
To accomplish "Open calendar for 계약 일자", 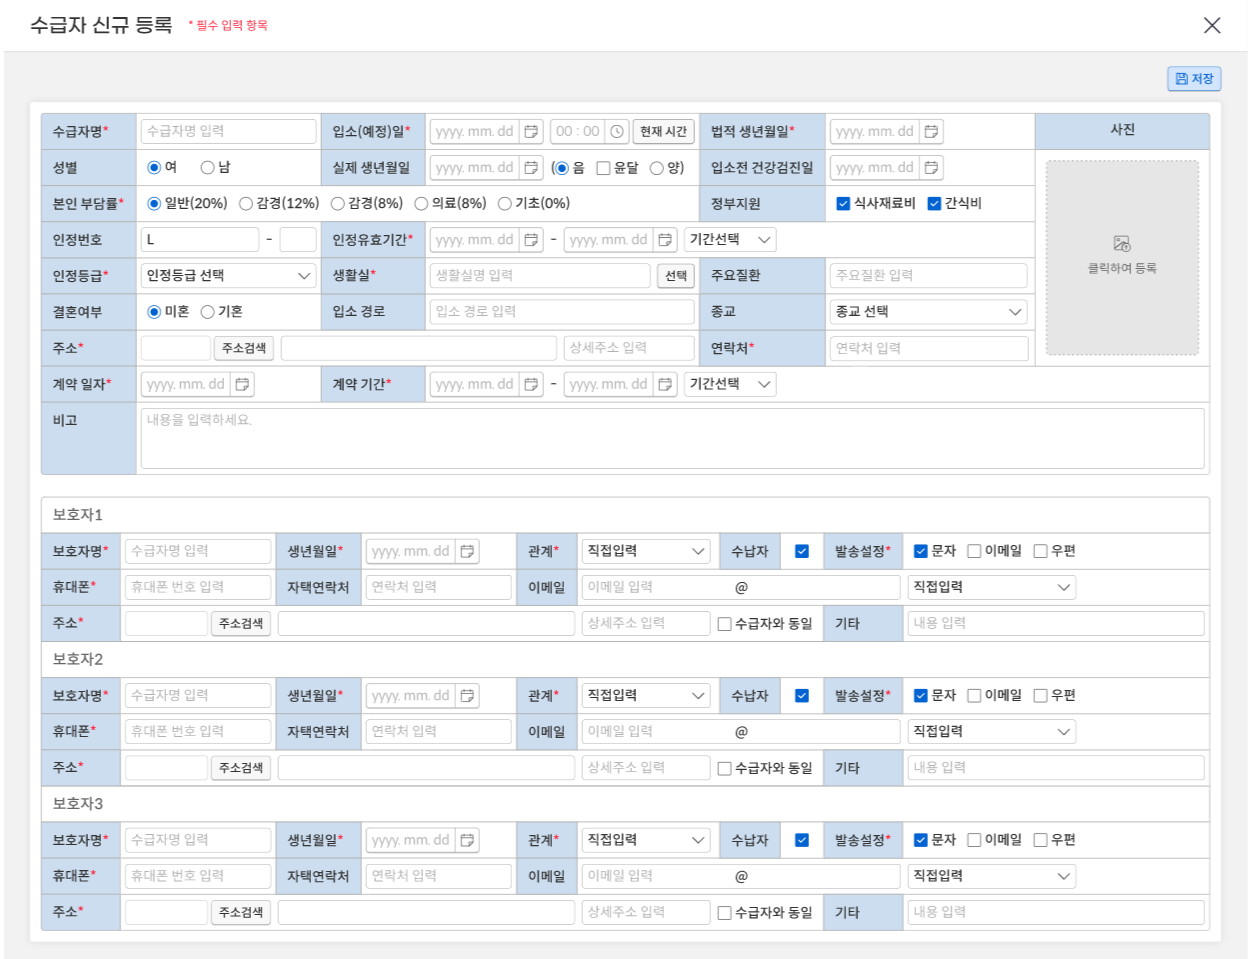I will pyautogui.click(x=242, y=384).
